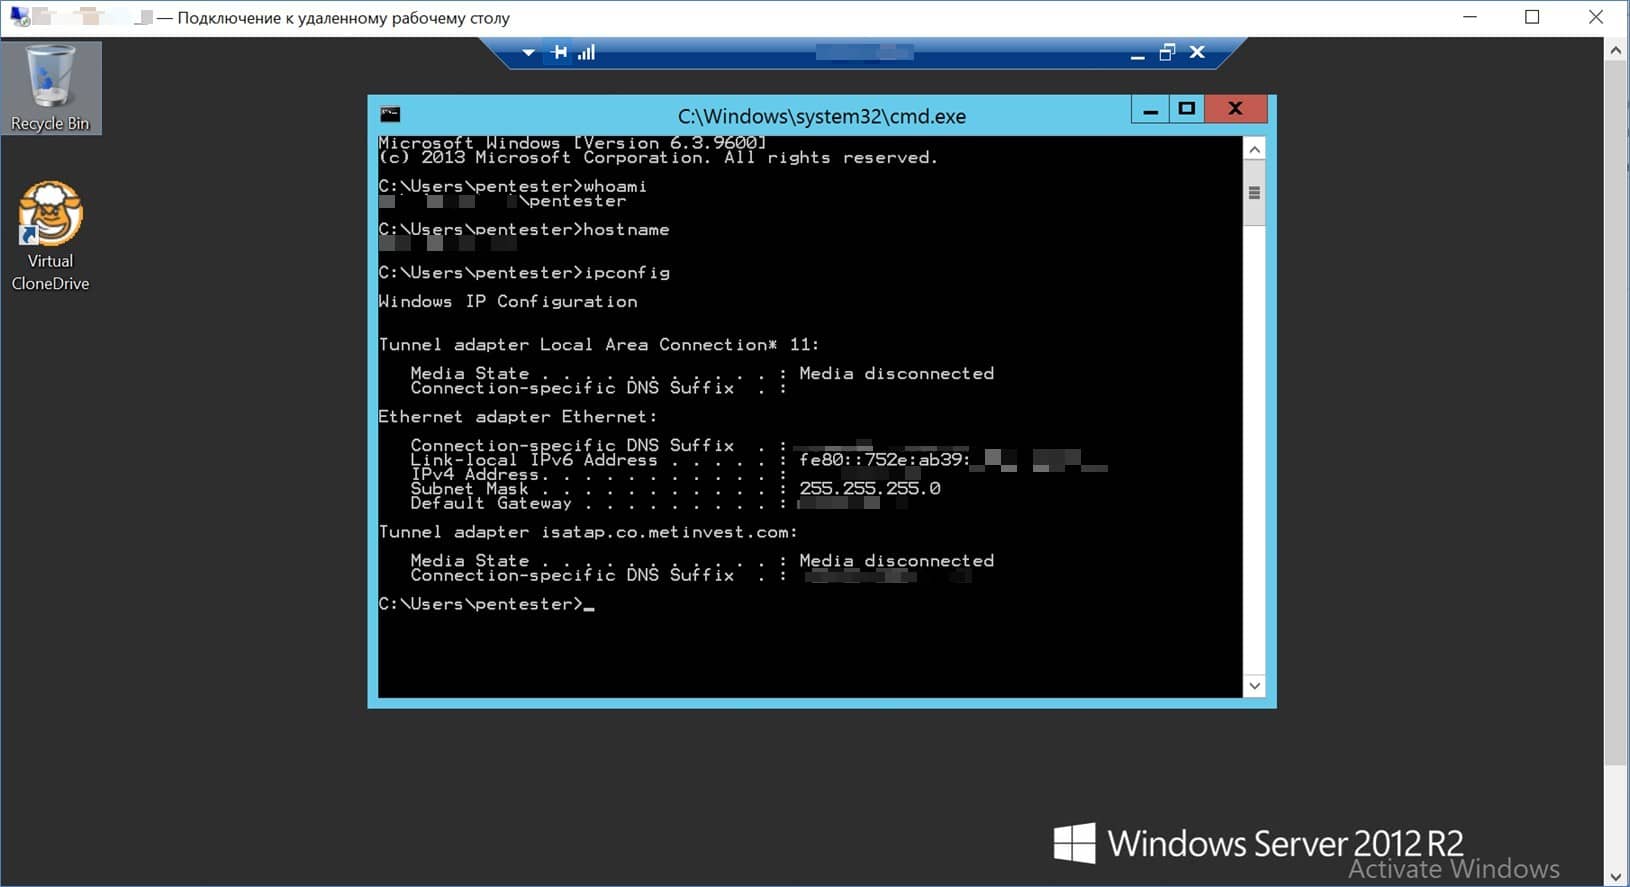Minimize the Remote Desktop Connection window

(1470, 17)
